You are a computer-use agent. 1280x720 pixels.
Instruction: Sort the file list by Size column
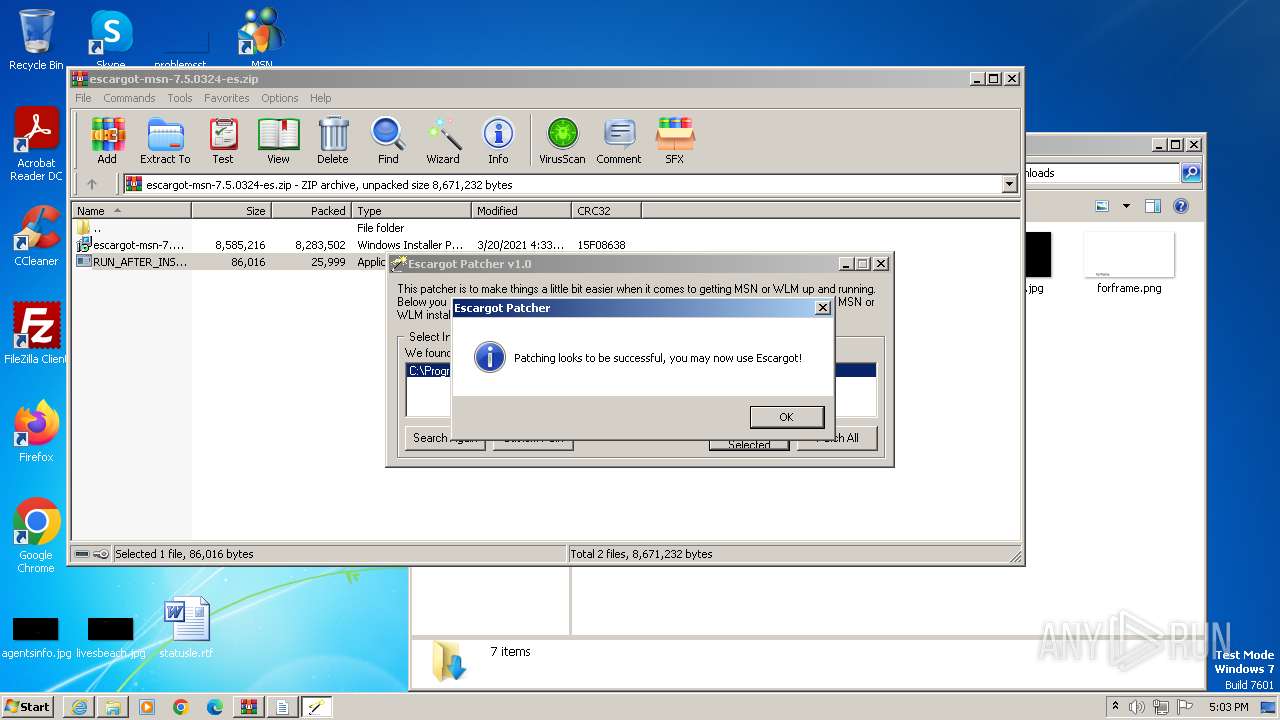pyautogui.click(x=231, y=211)
